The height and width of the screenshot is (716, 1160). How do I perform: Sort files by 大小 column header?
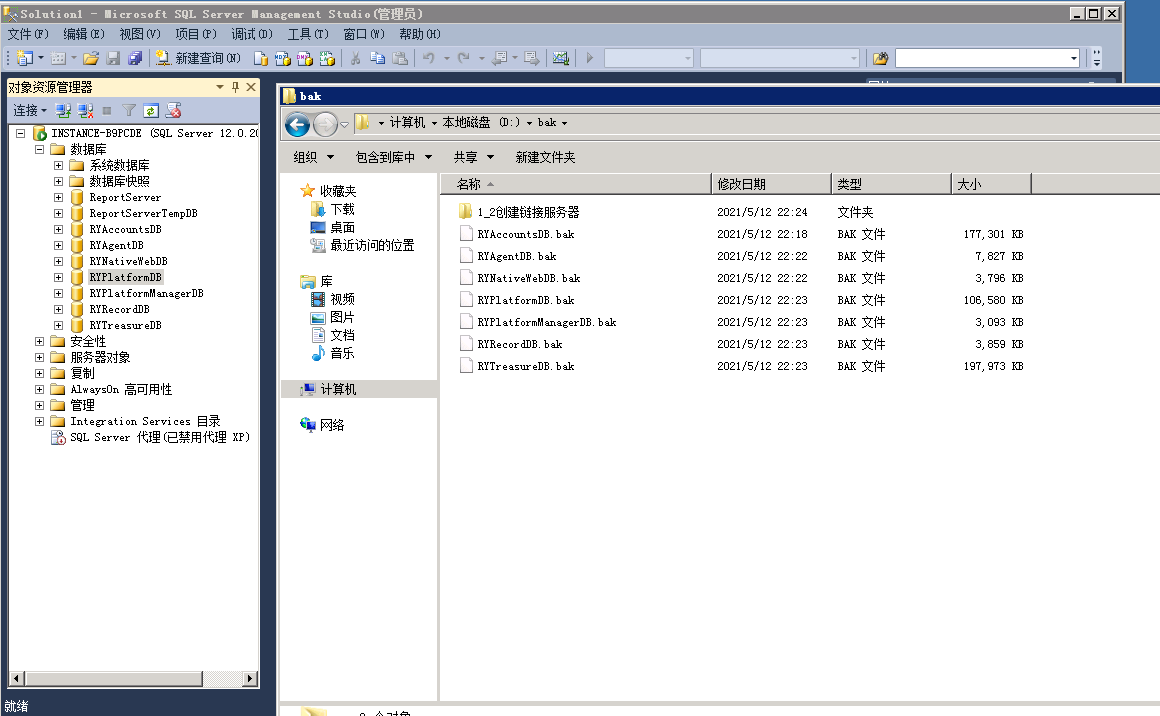coord(991,184)
